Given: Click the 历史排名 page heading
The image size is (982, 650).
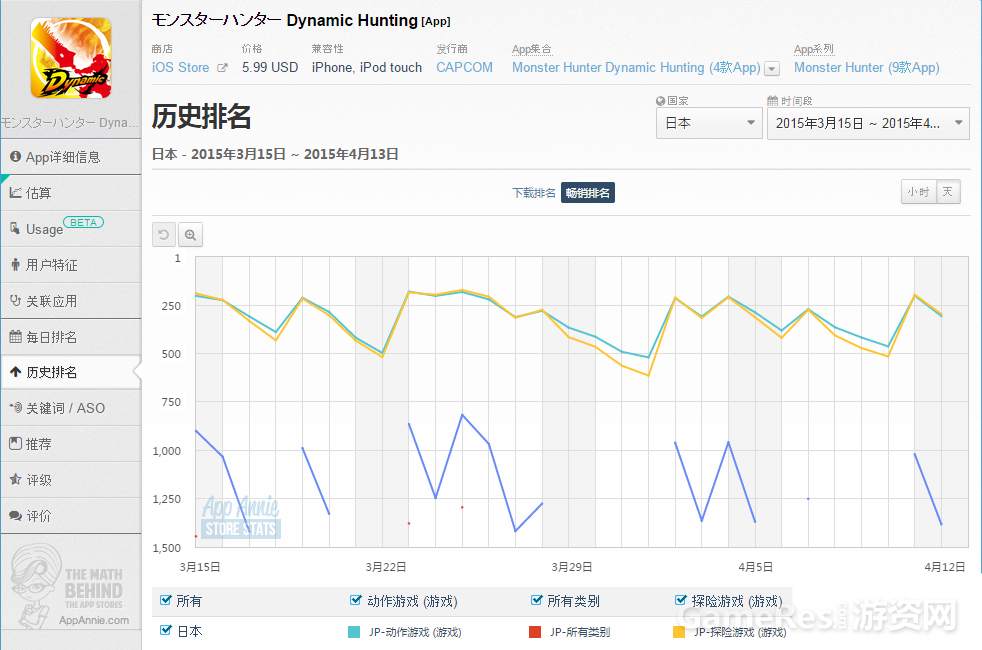Looking at the screenshot, I should coord(202,116).
